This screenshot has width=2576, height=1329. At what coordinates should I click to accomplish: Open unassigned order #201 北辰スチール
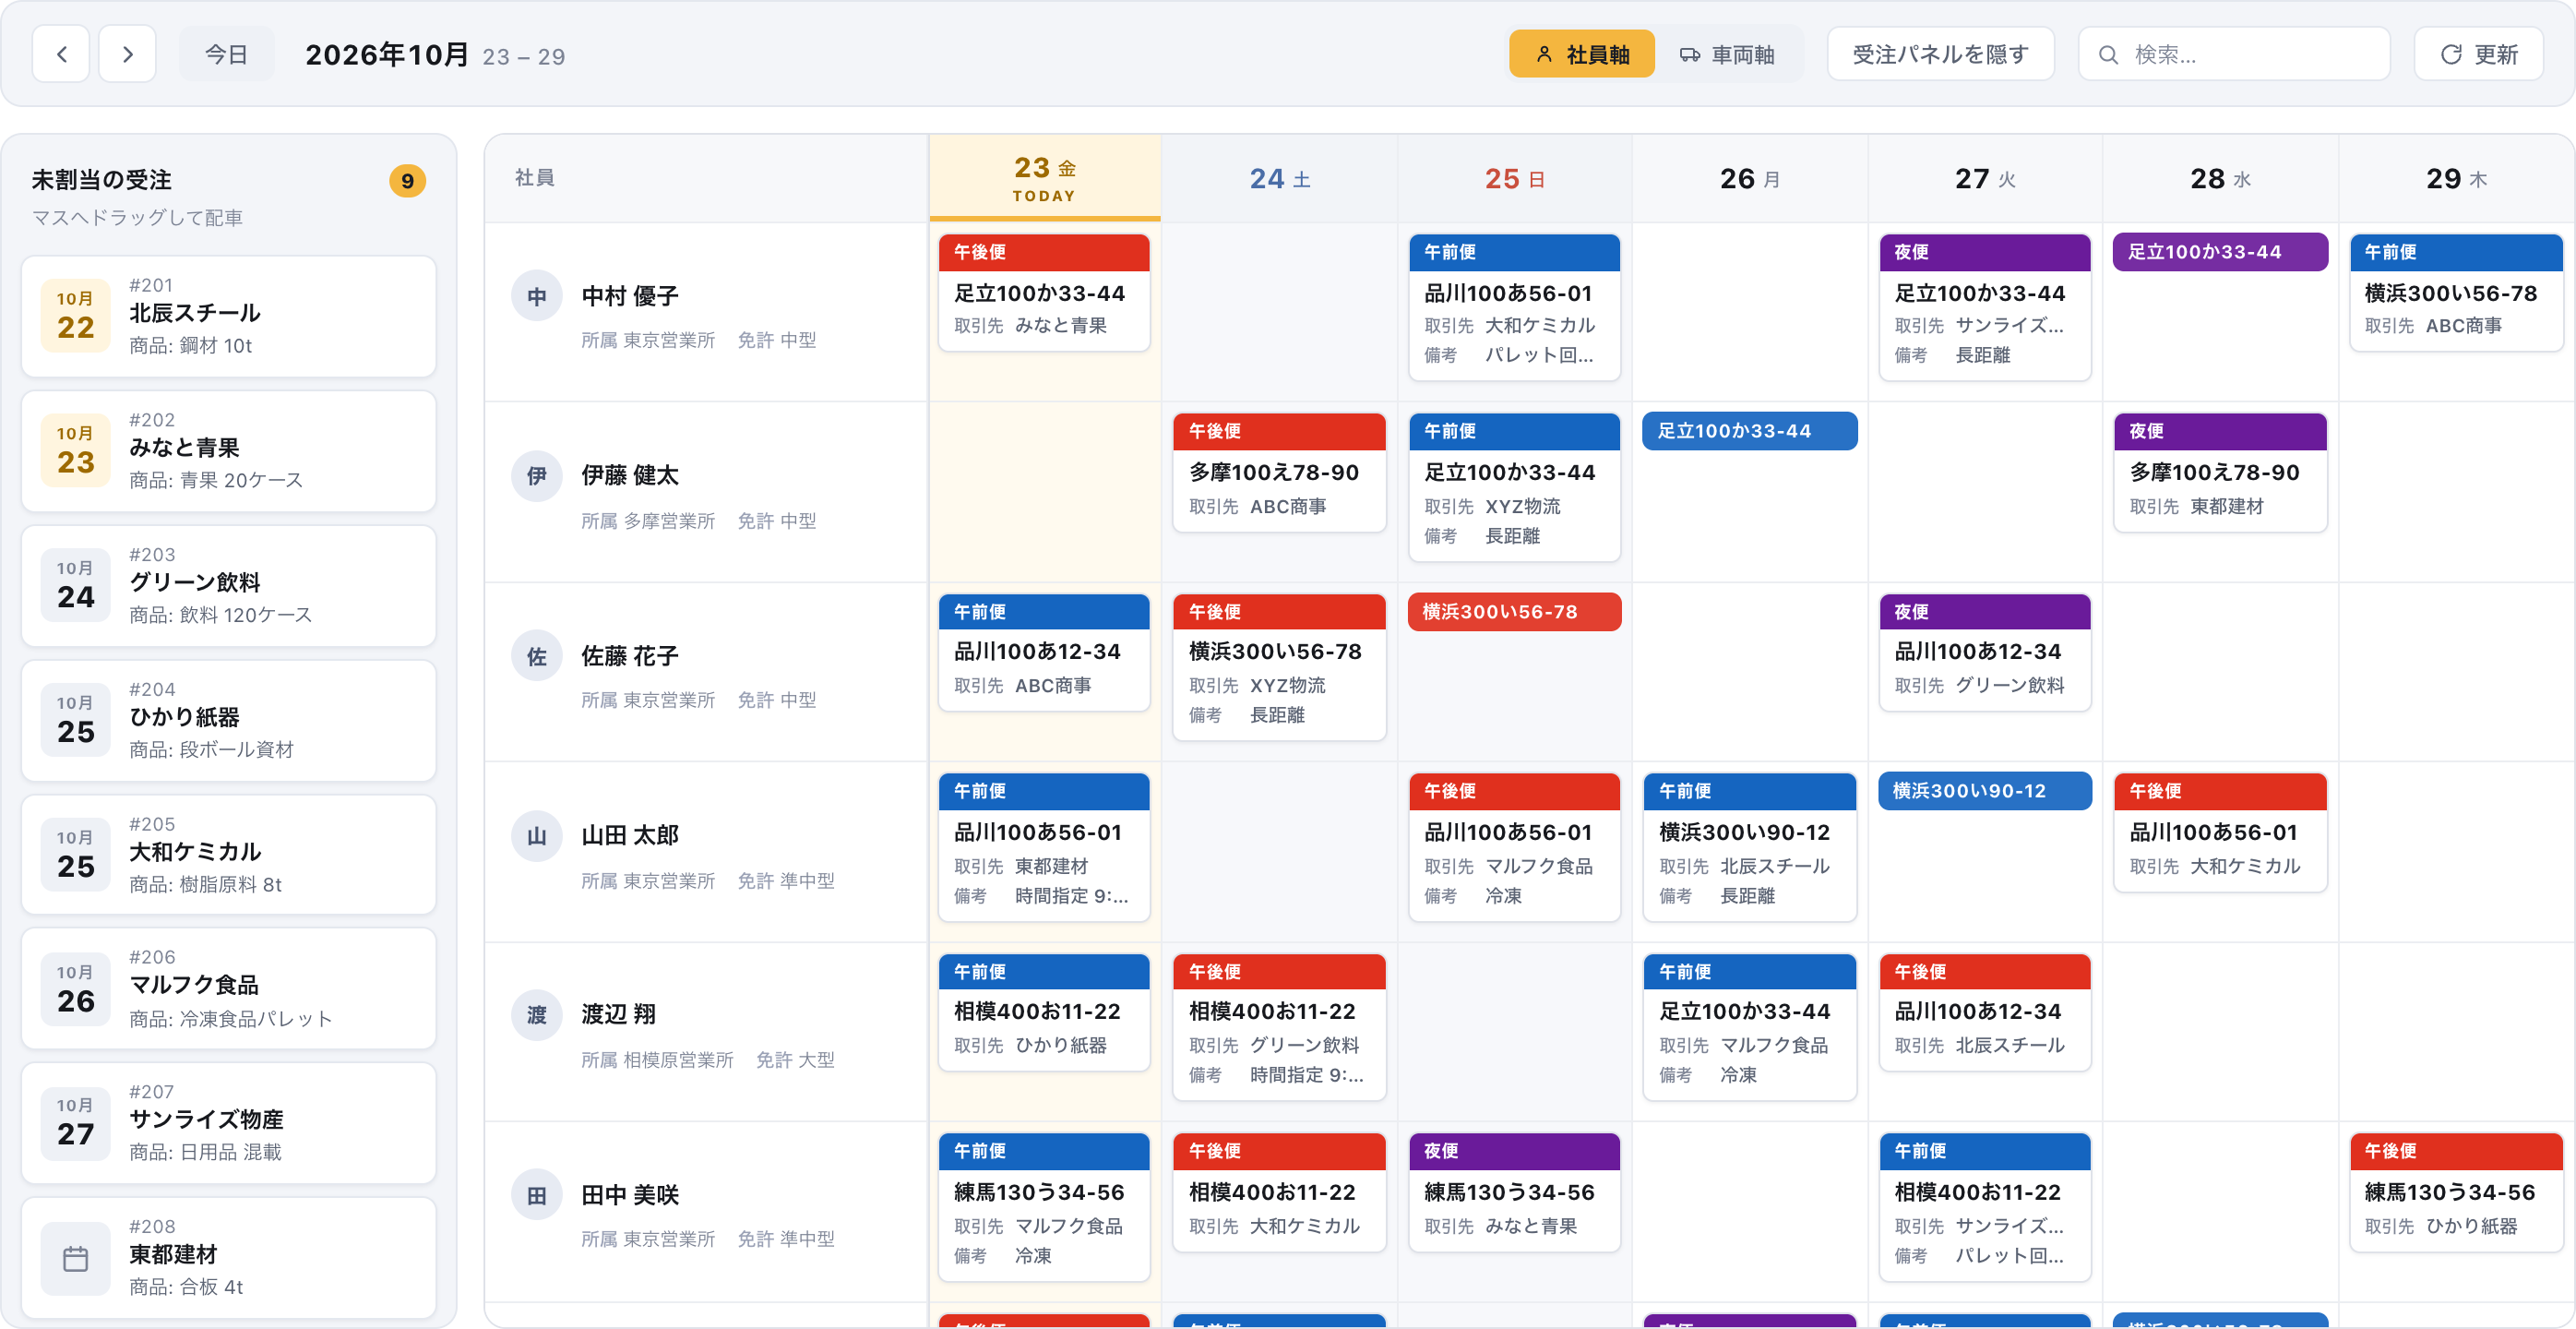tap(229, 316)
